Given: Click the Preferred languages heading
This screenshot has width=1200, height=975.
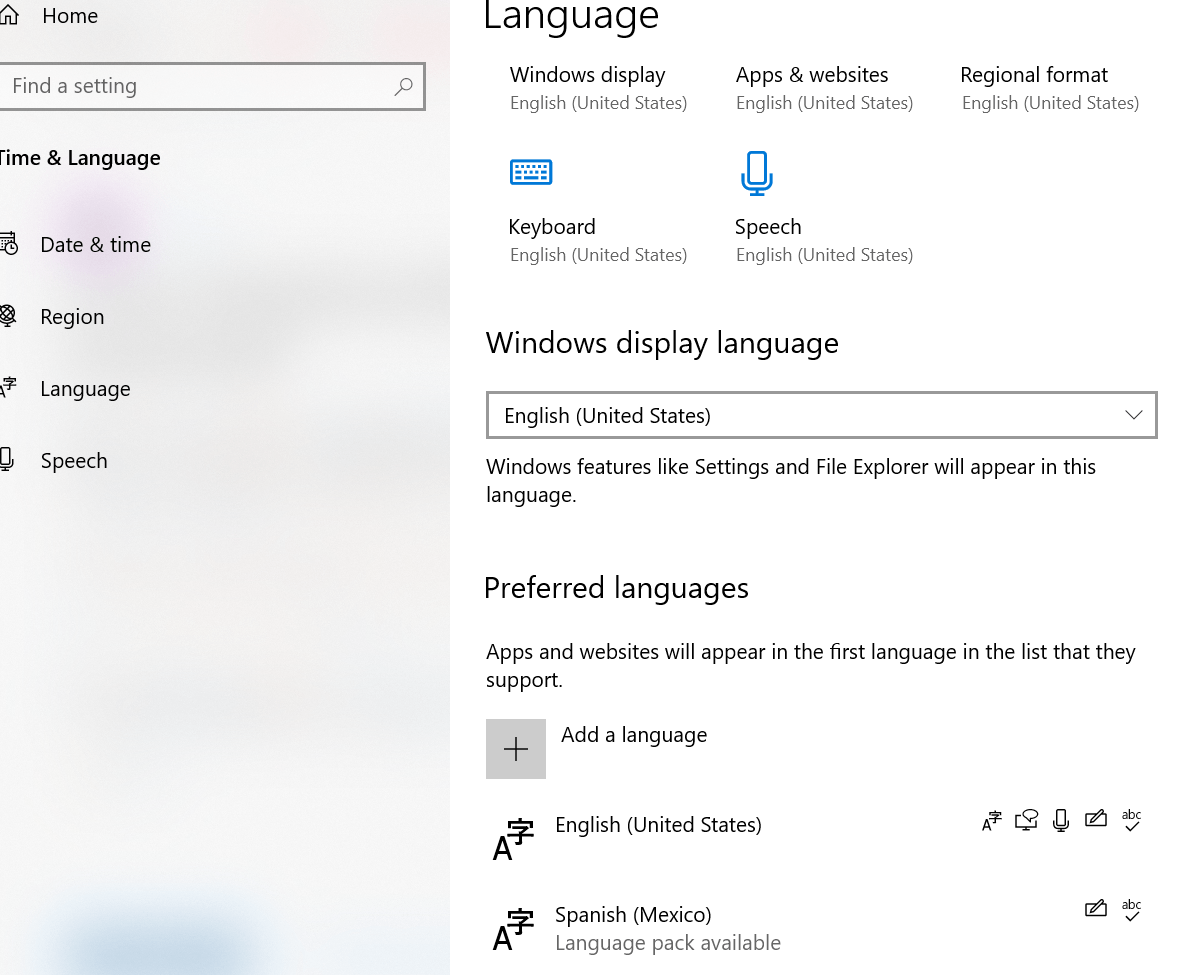Looking at the screenshot, I should [616, 588].
